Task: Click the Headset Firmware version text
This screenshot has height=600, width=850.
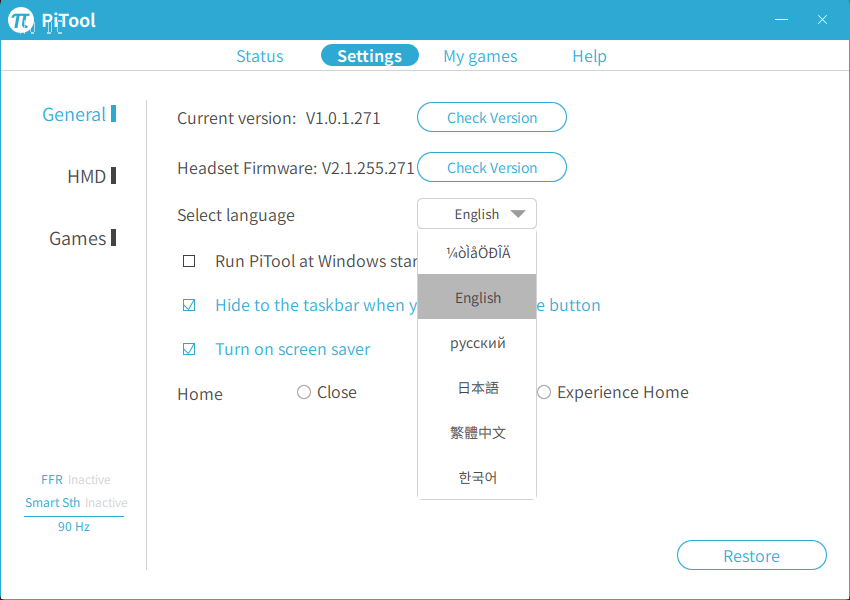Action: (295, 168)
